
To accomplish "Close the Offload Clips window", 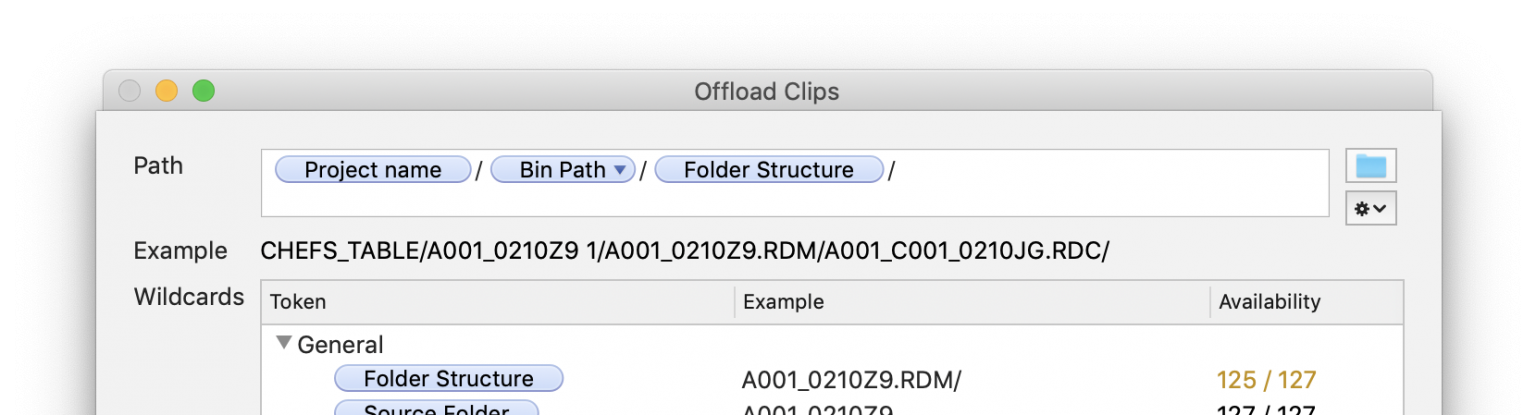I will (x=130, y=91).
